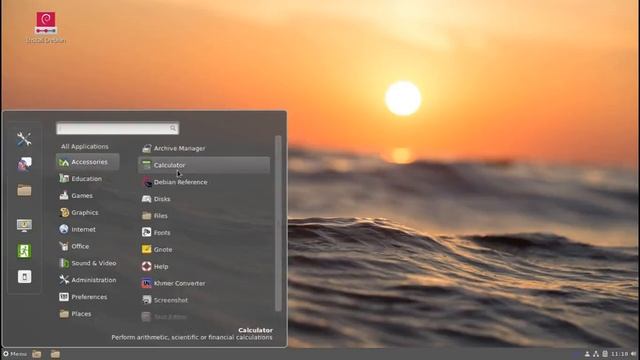This screenshot has width=640, height=360.
Task: Select the Places category
Action: [88, 314]
